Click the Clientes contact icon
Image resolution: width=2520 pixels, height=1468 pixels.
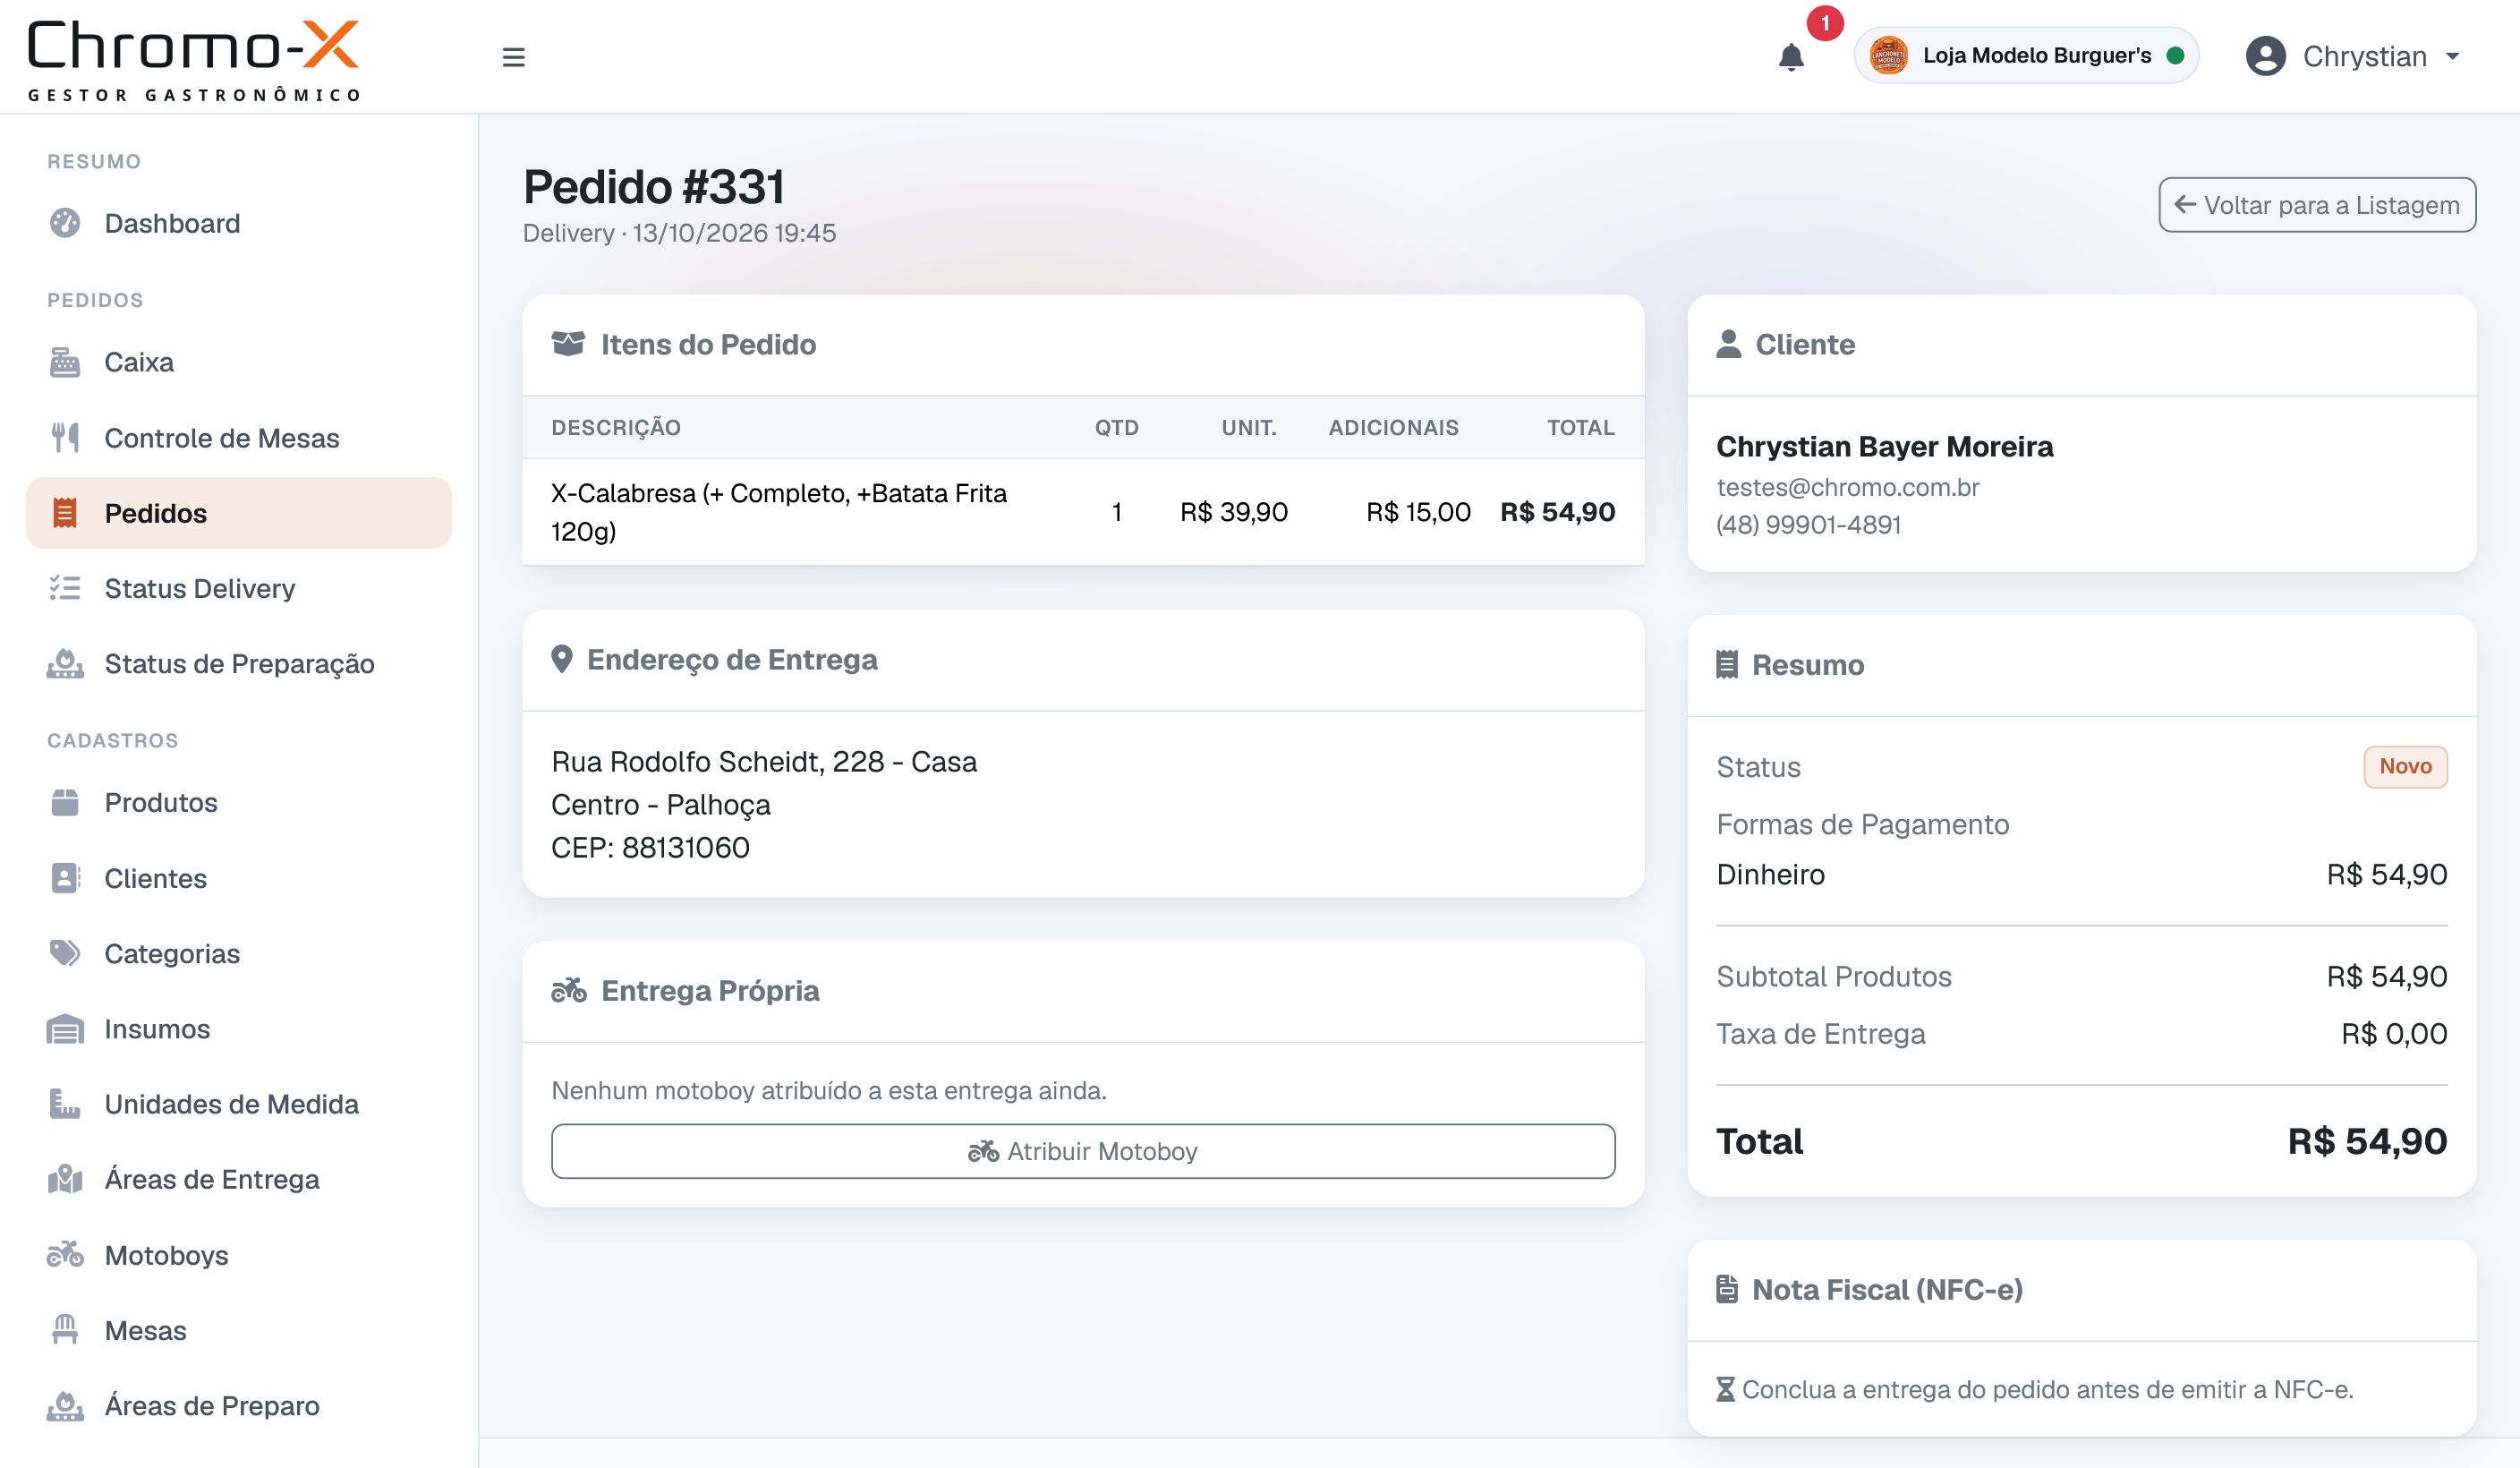point(65,878)
